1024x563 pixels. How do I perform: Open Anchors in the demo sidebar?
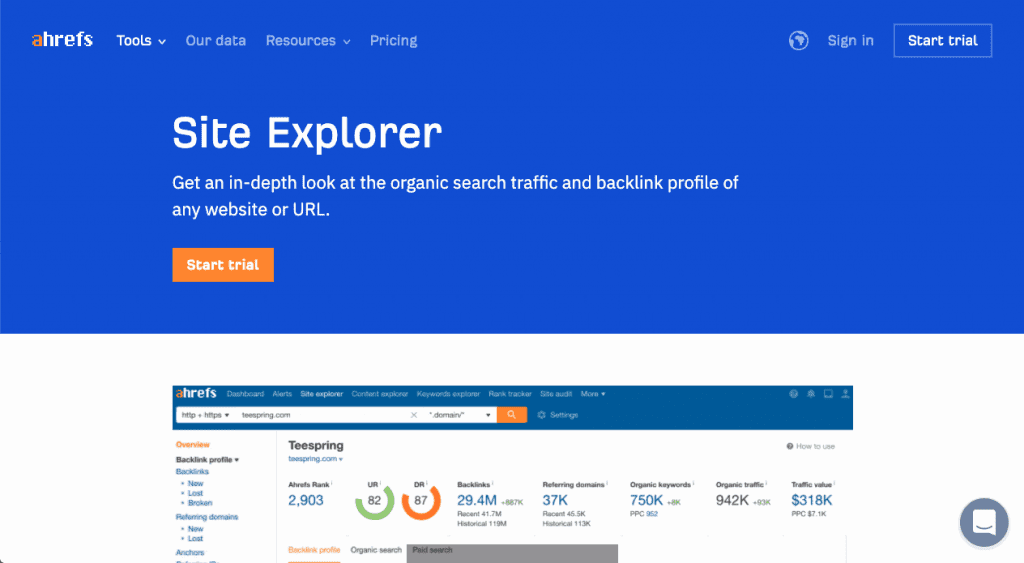point(190,553)
